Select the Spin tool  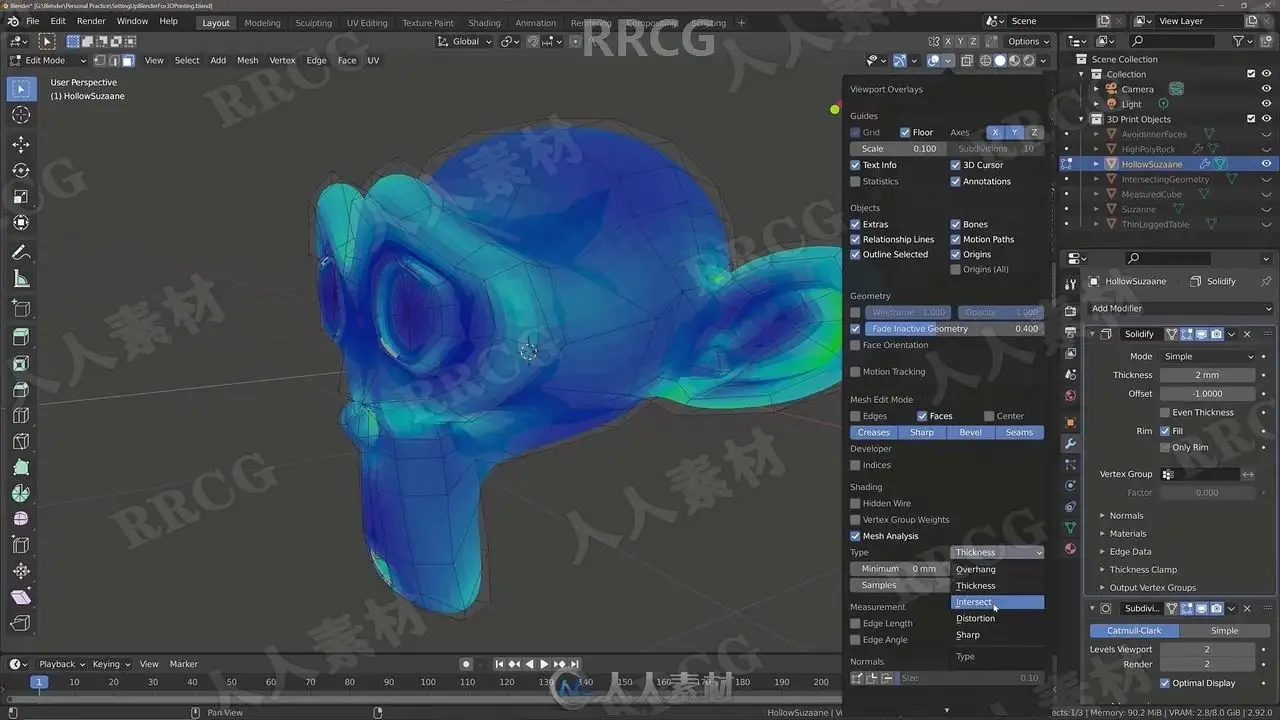click(21, 494)
